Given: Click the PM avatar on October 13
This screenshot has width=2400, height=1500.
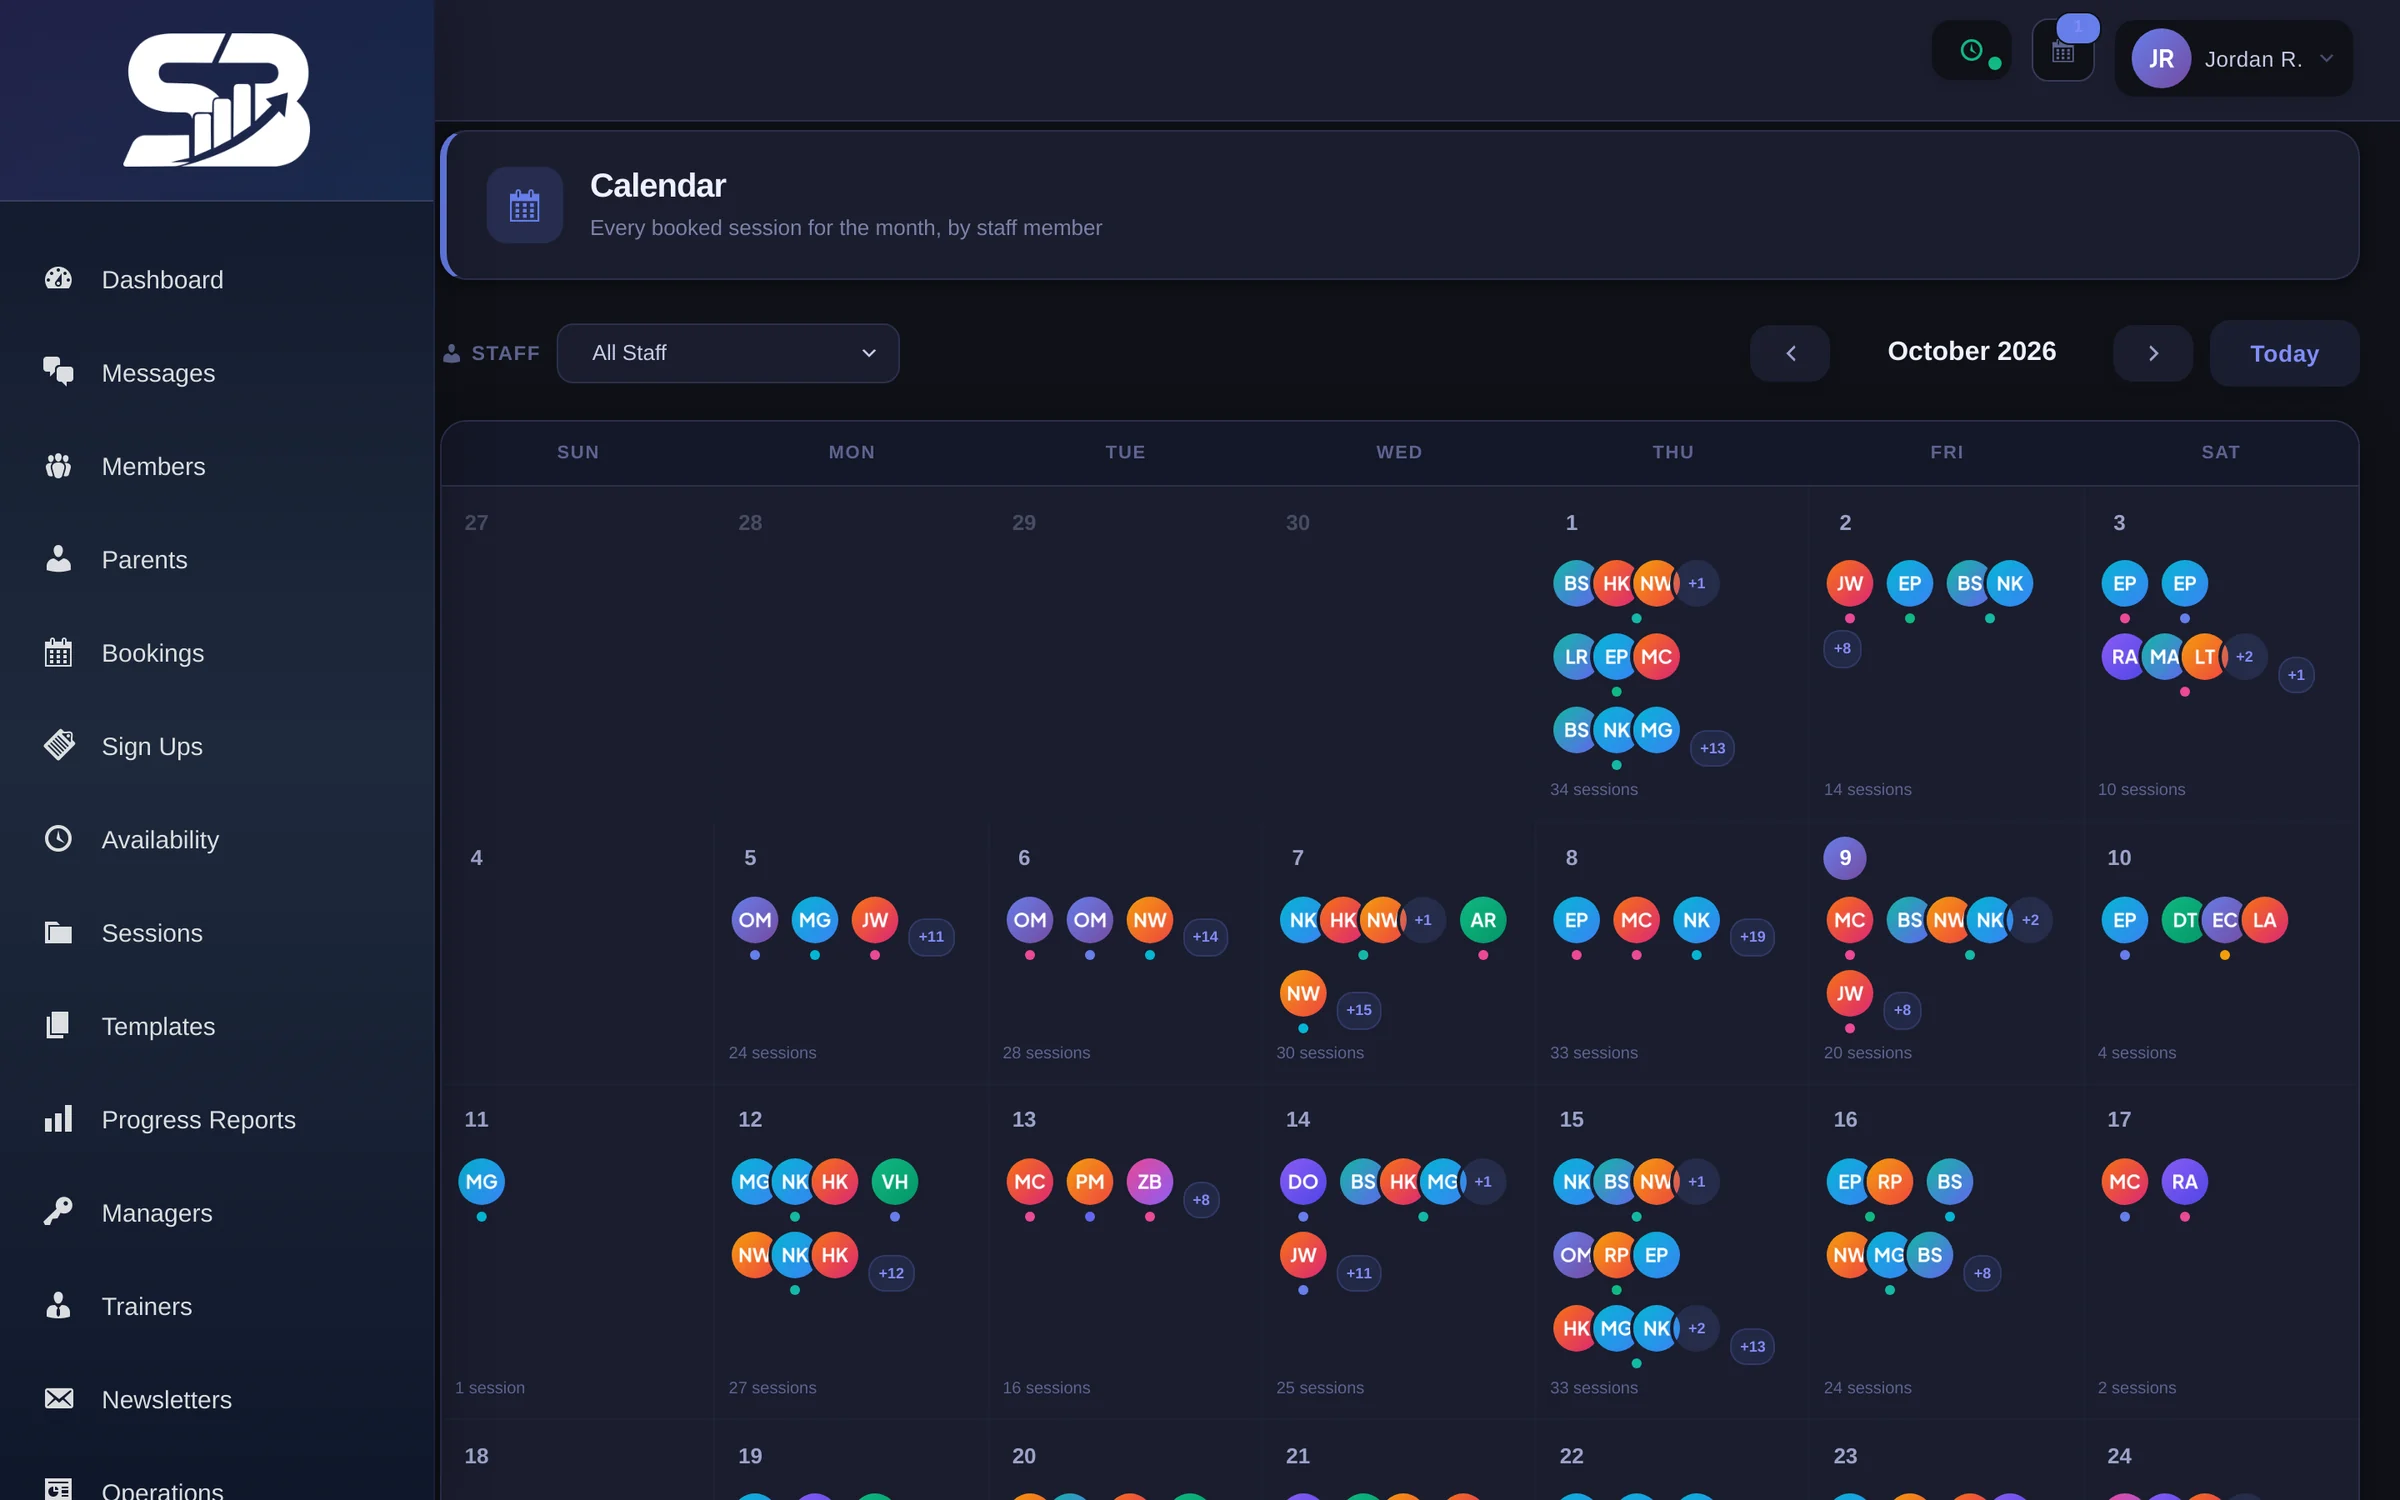Looking at the screenshot, I should tap(1089, 1182).
